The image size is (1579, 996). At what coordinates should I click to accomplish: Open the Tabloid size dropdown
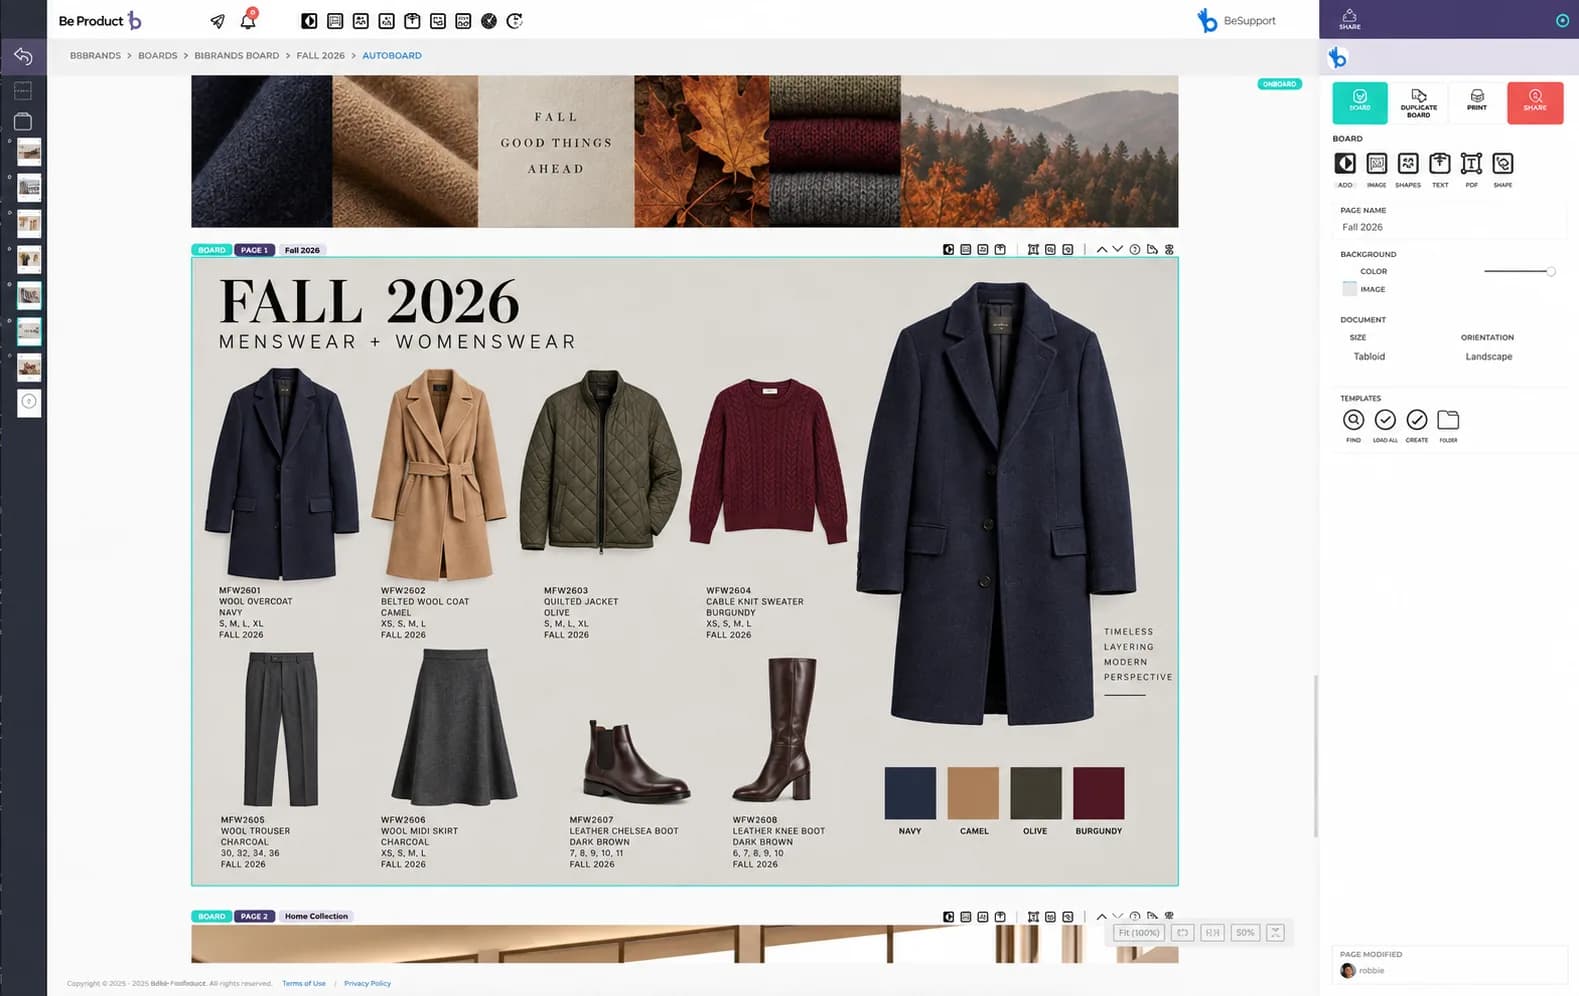click(1369, 357)
